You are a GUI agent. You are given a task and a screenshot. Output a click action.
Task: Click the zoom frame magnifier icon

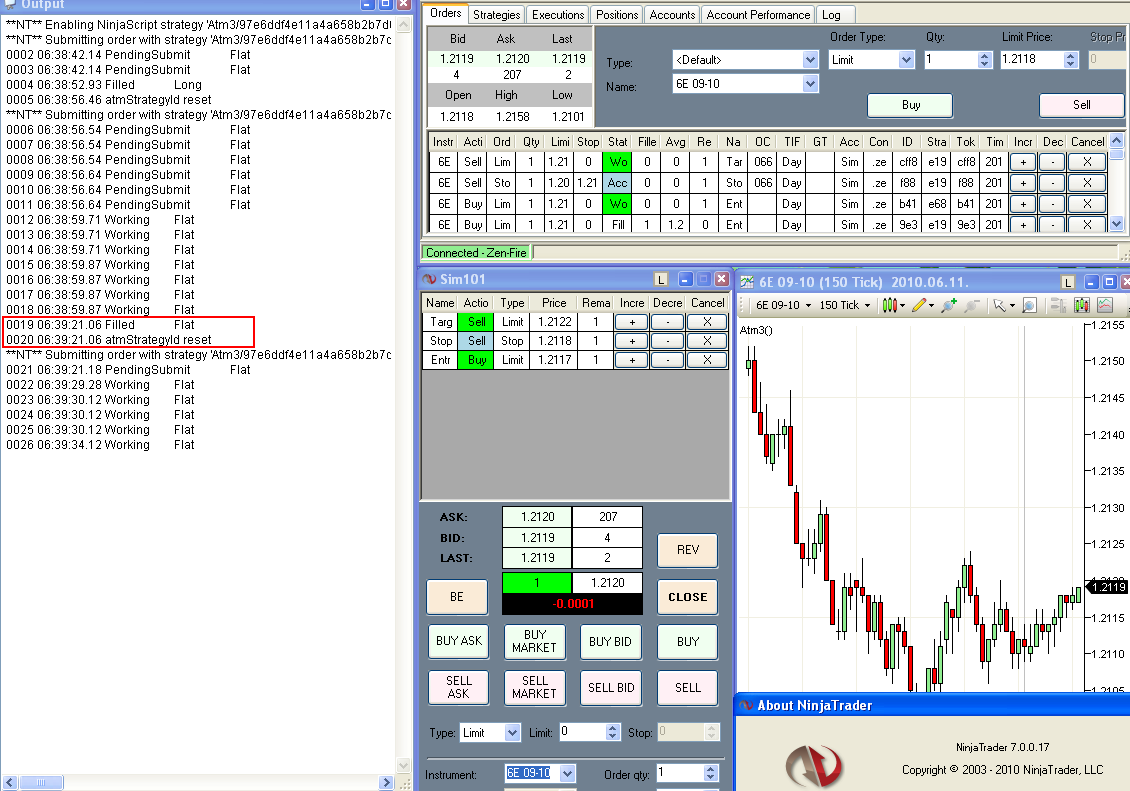(1029, 305)
